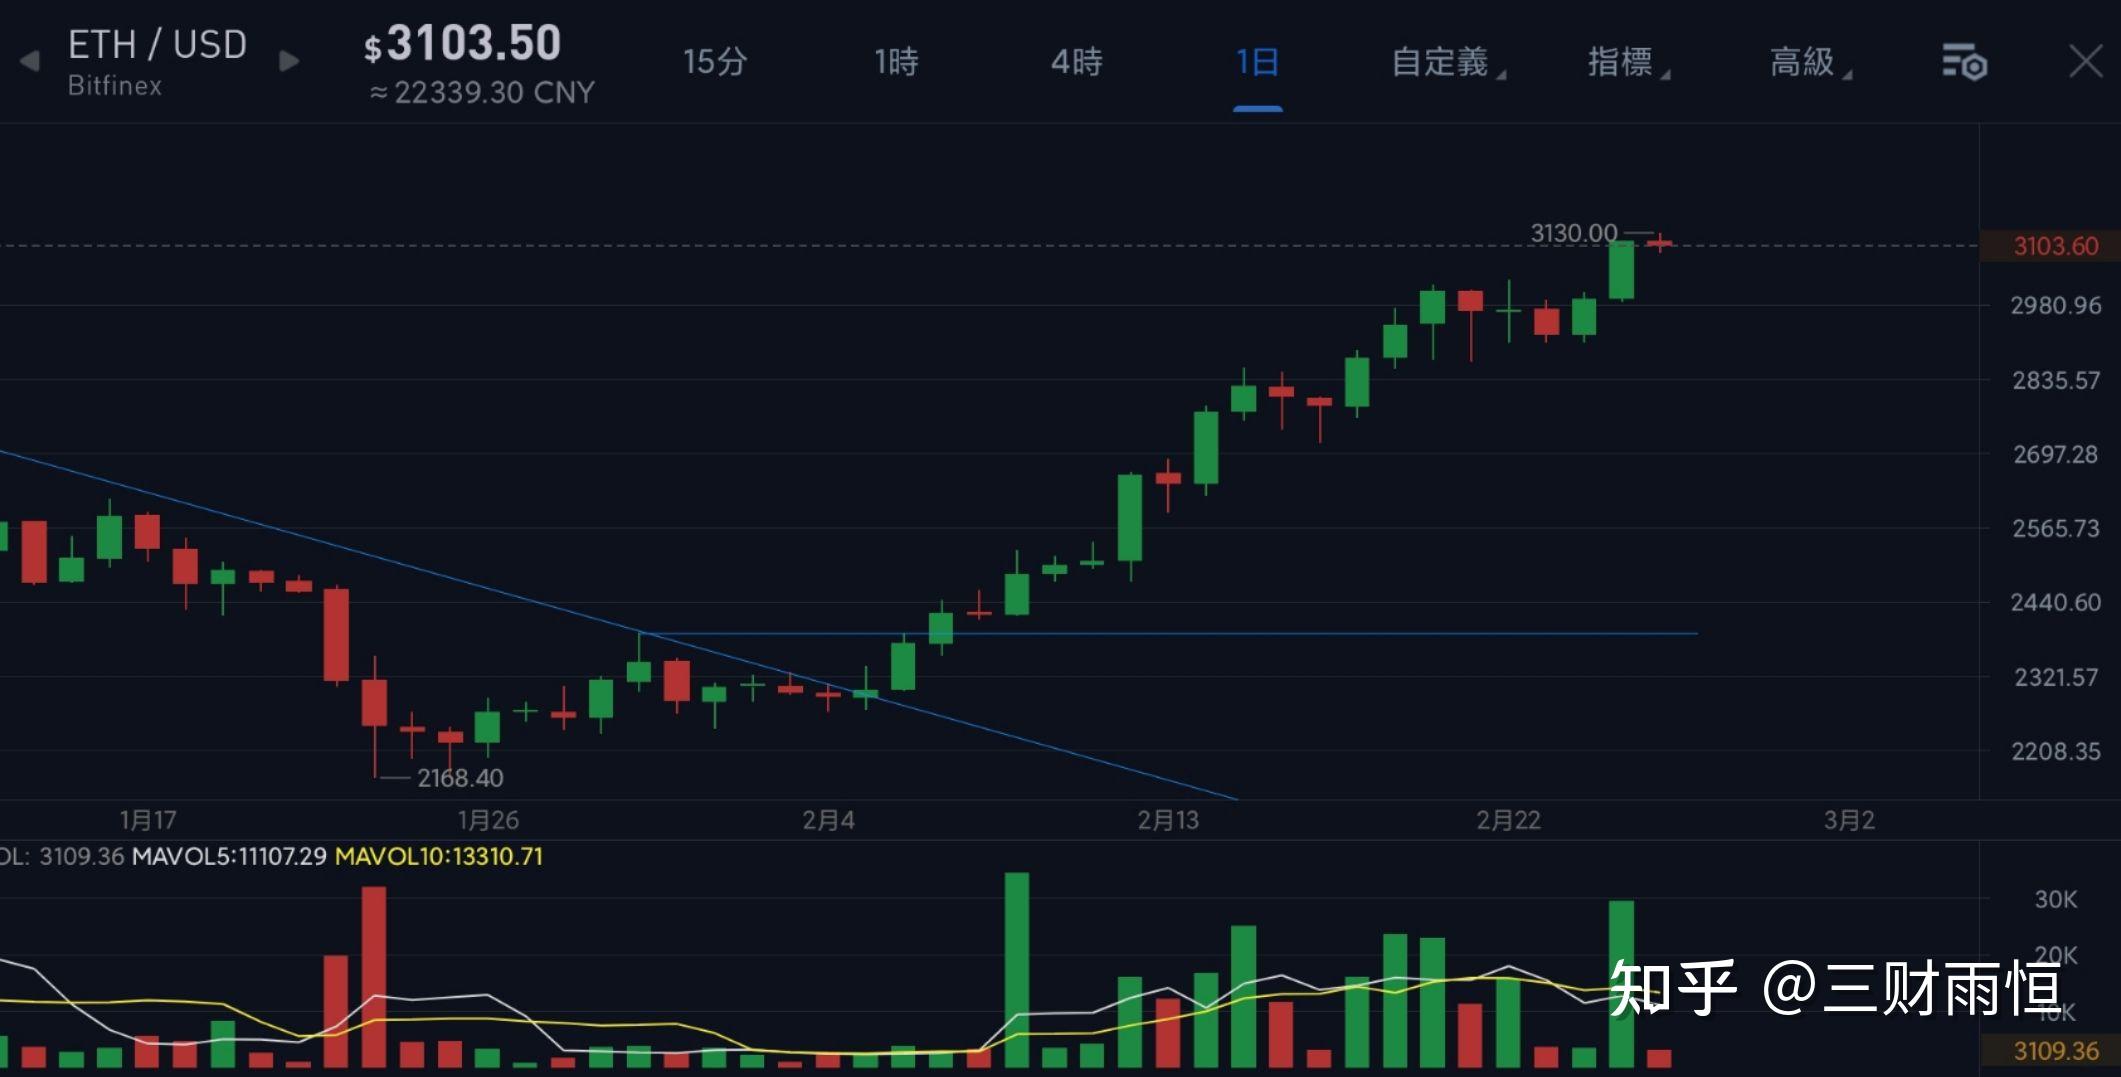Click the tallest red volume bar
Image resolution: width=2121 pixels, height=1077 pixels.
(374, 977)
